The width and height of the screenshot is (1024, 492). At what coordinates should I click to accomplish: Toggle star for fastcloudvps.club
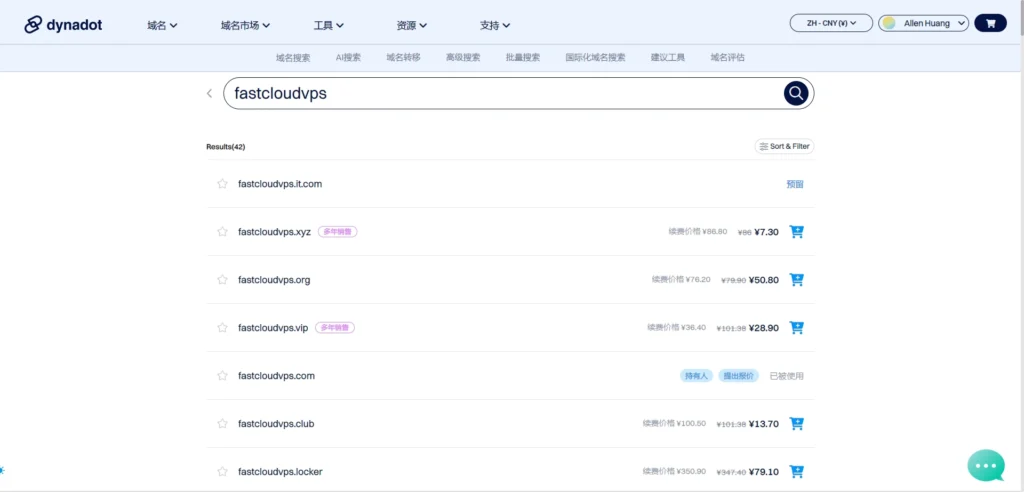(222, 423)
